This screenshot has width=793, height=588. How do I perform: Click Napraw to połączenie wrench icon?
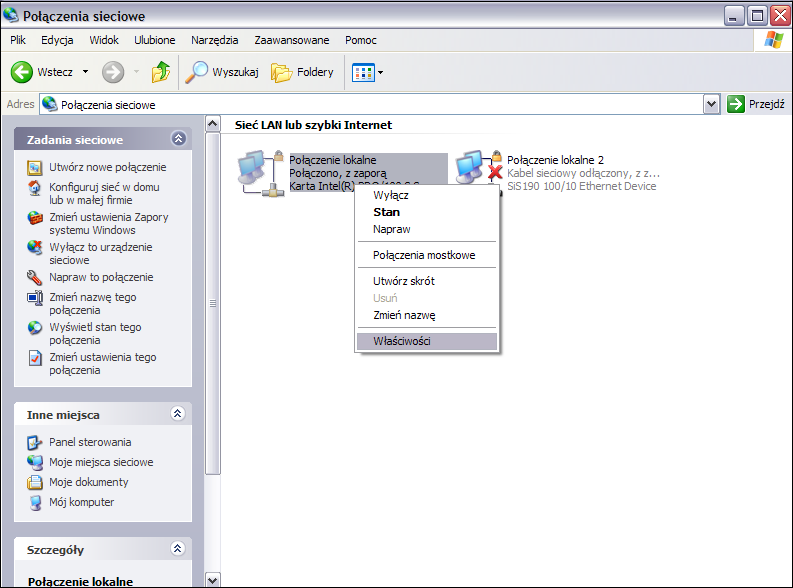coord(35,277)
